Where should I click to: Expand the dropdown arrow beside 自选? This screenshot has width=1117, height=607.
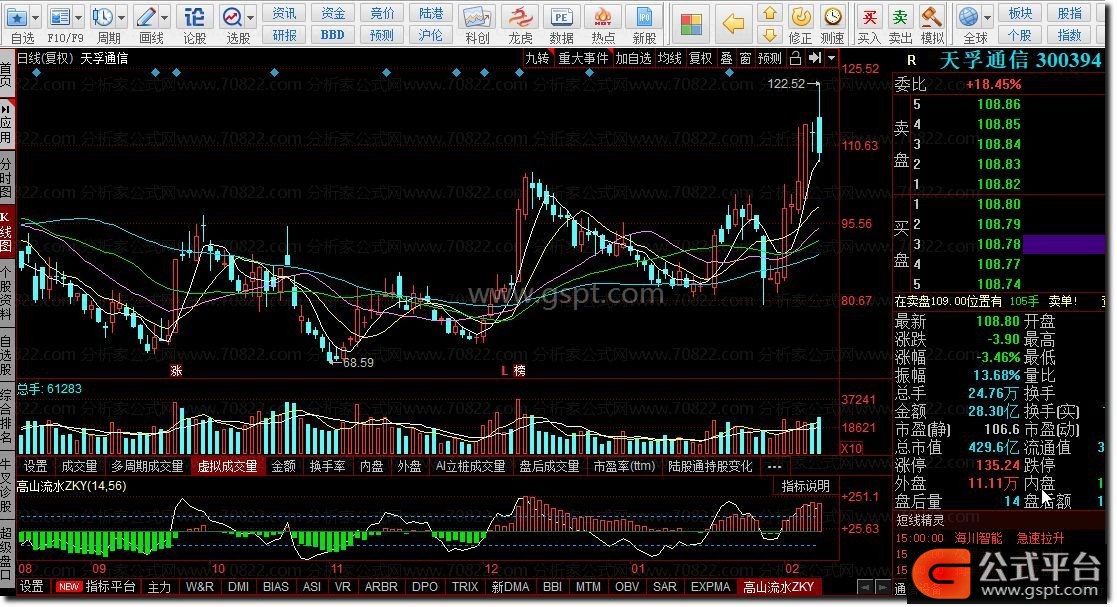pyautogui.click(x=35, y=17)
